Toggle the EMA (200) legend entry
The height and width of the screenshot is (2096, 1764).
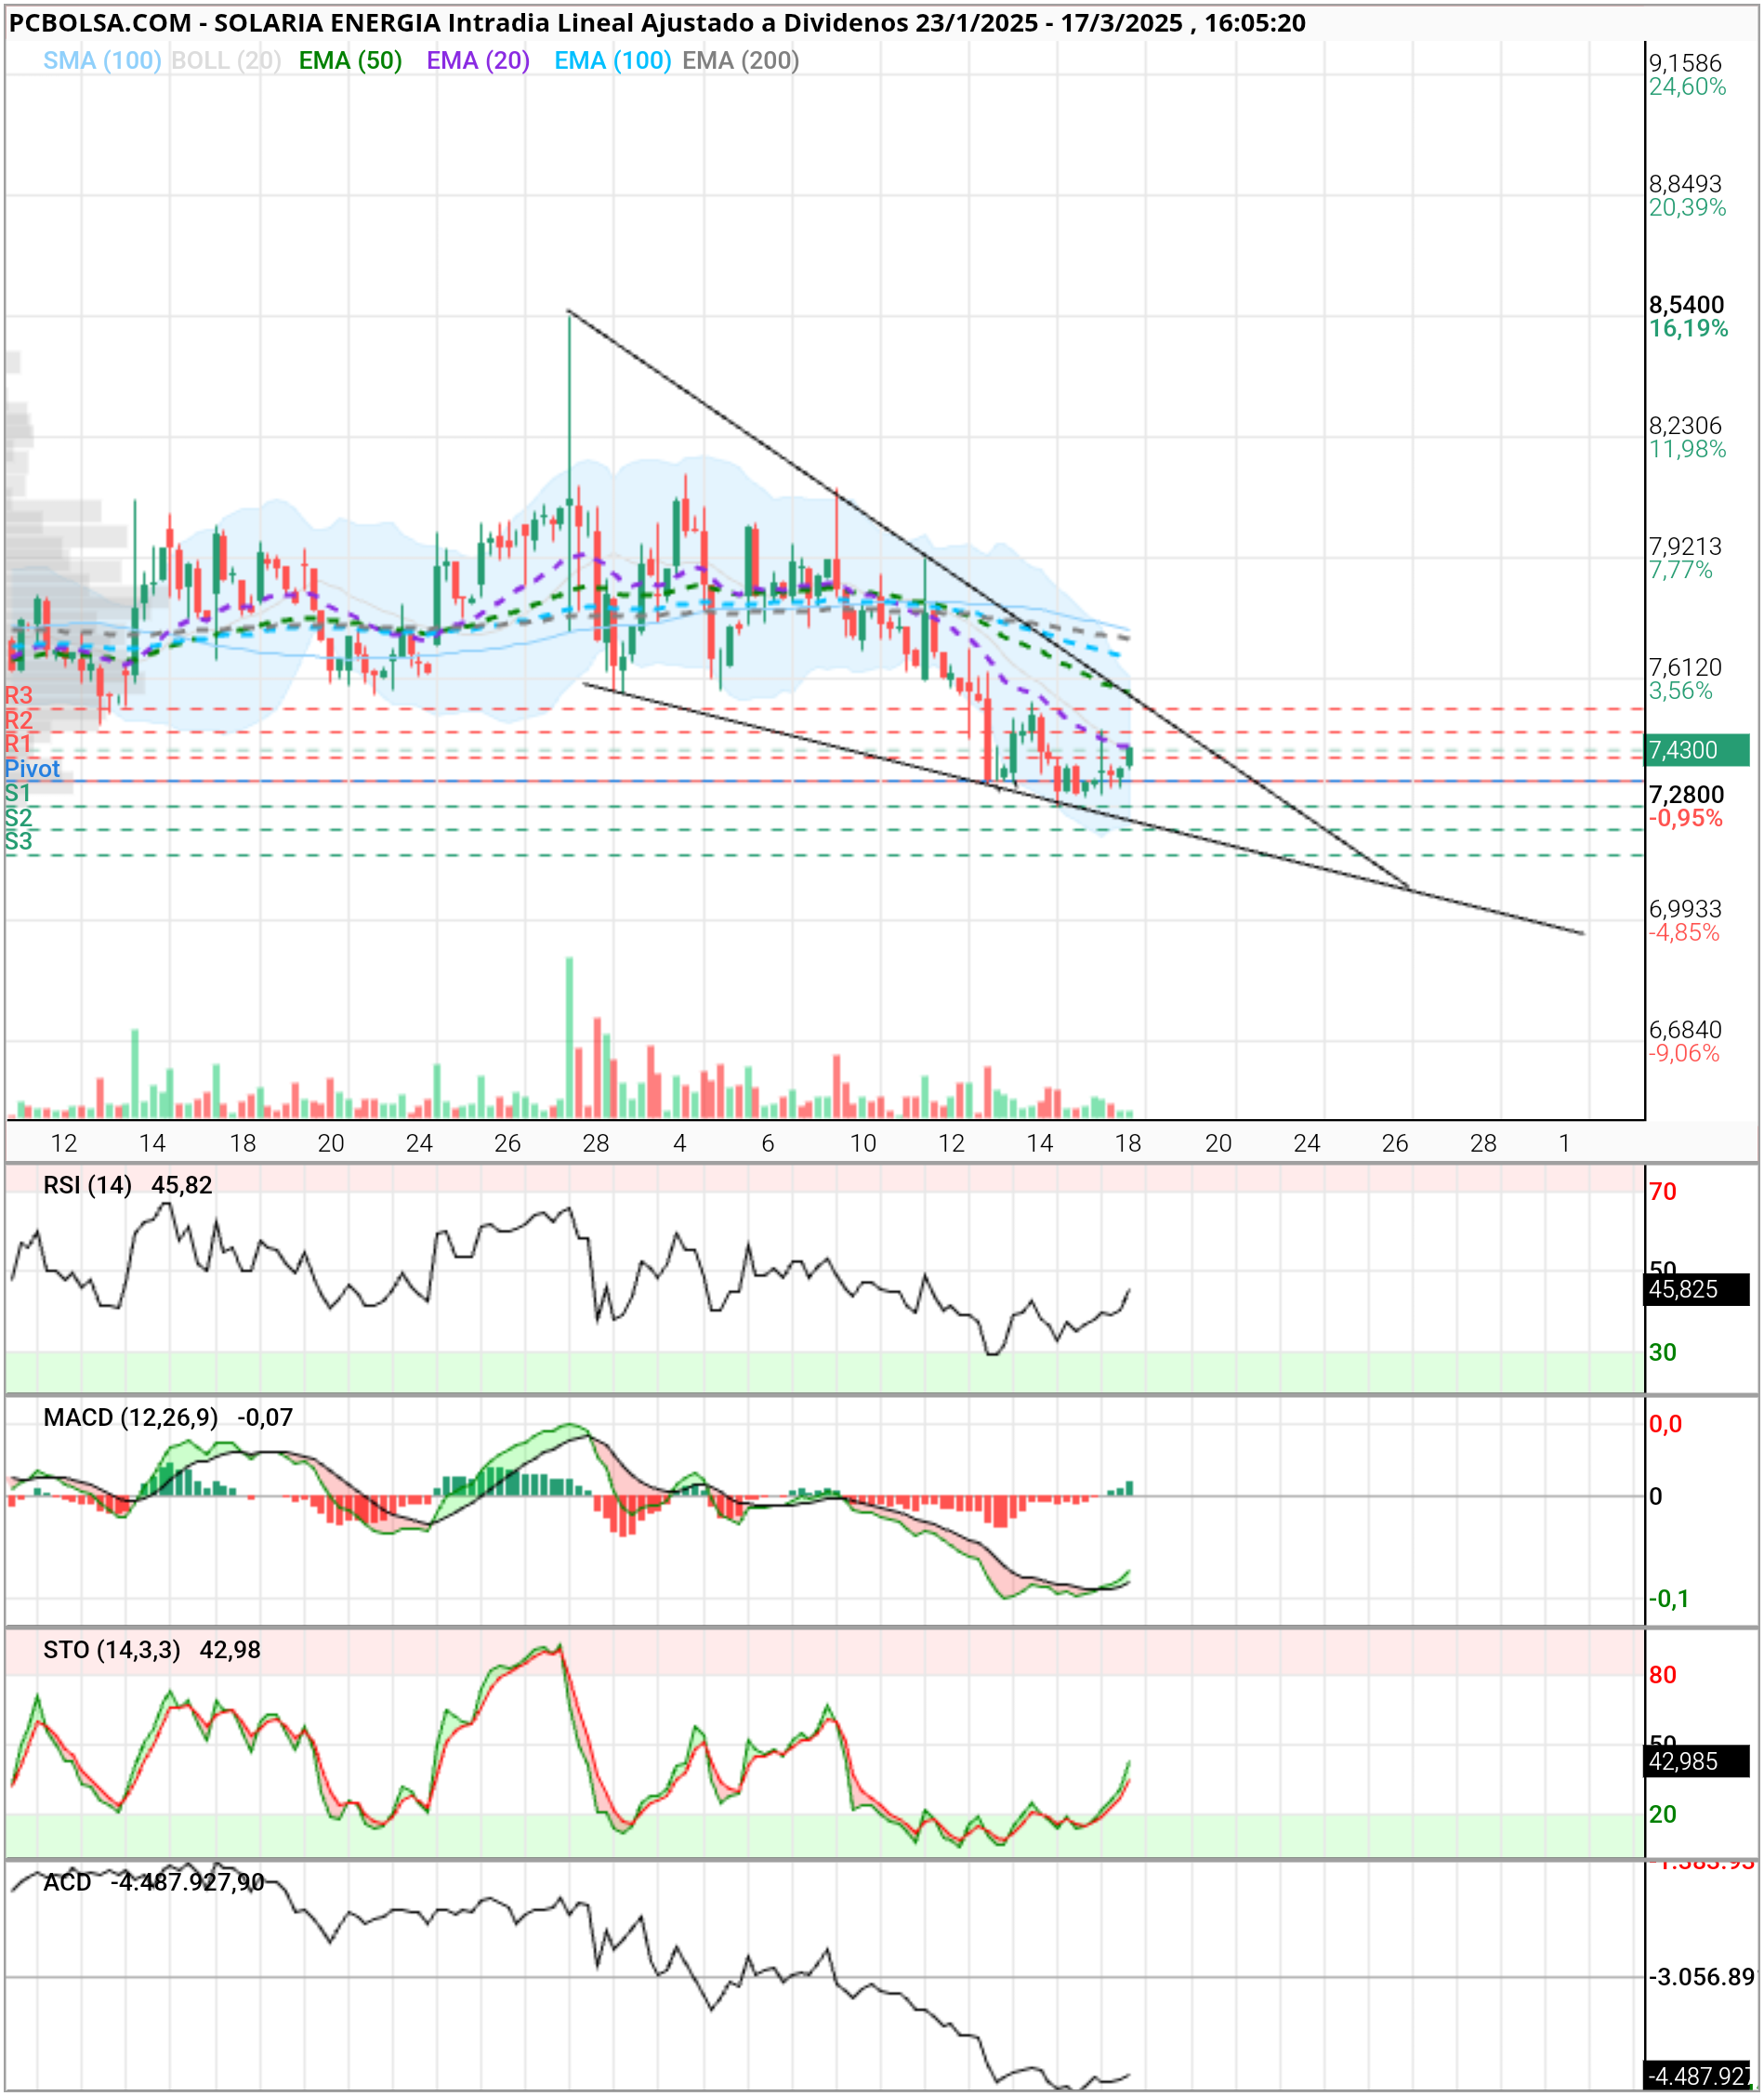(740, 61)
